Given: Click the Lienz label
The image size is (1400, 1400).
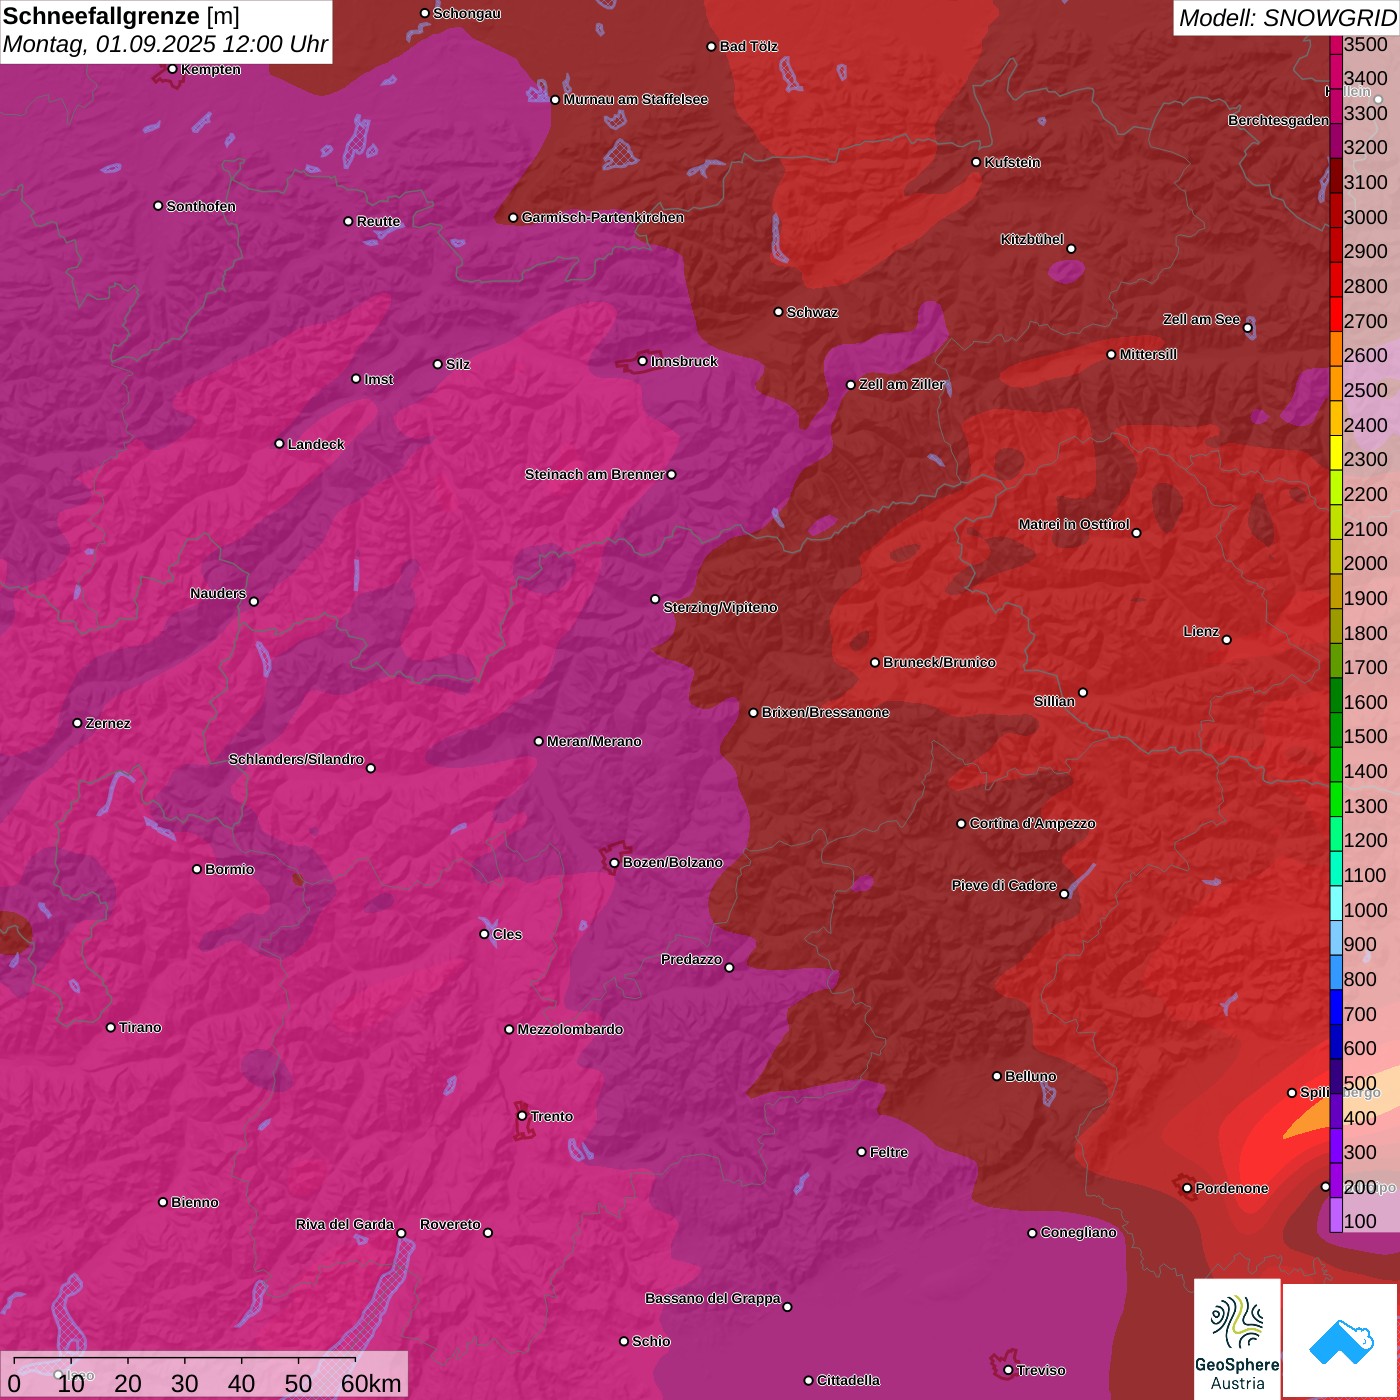Looking at the screenshot, I should tap(1201, 631).
